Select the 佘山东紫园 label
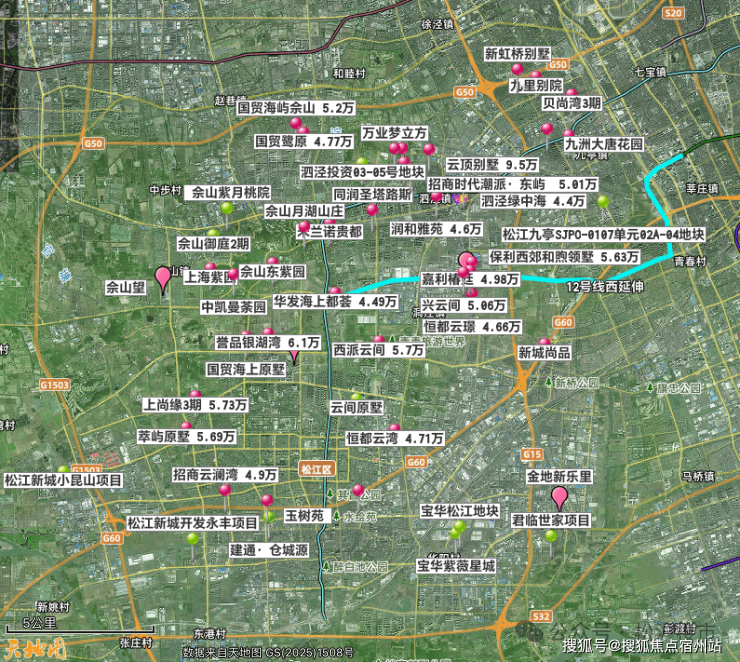The image size is (740, 662). point(273,272)
